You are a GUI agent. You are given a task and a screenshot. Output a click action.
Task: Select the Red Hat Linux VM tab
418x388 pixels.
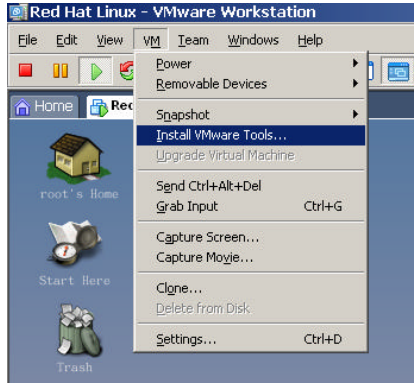pos(111,107)
